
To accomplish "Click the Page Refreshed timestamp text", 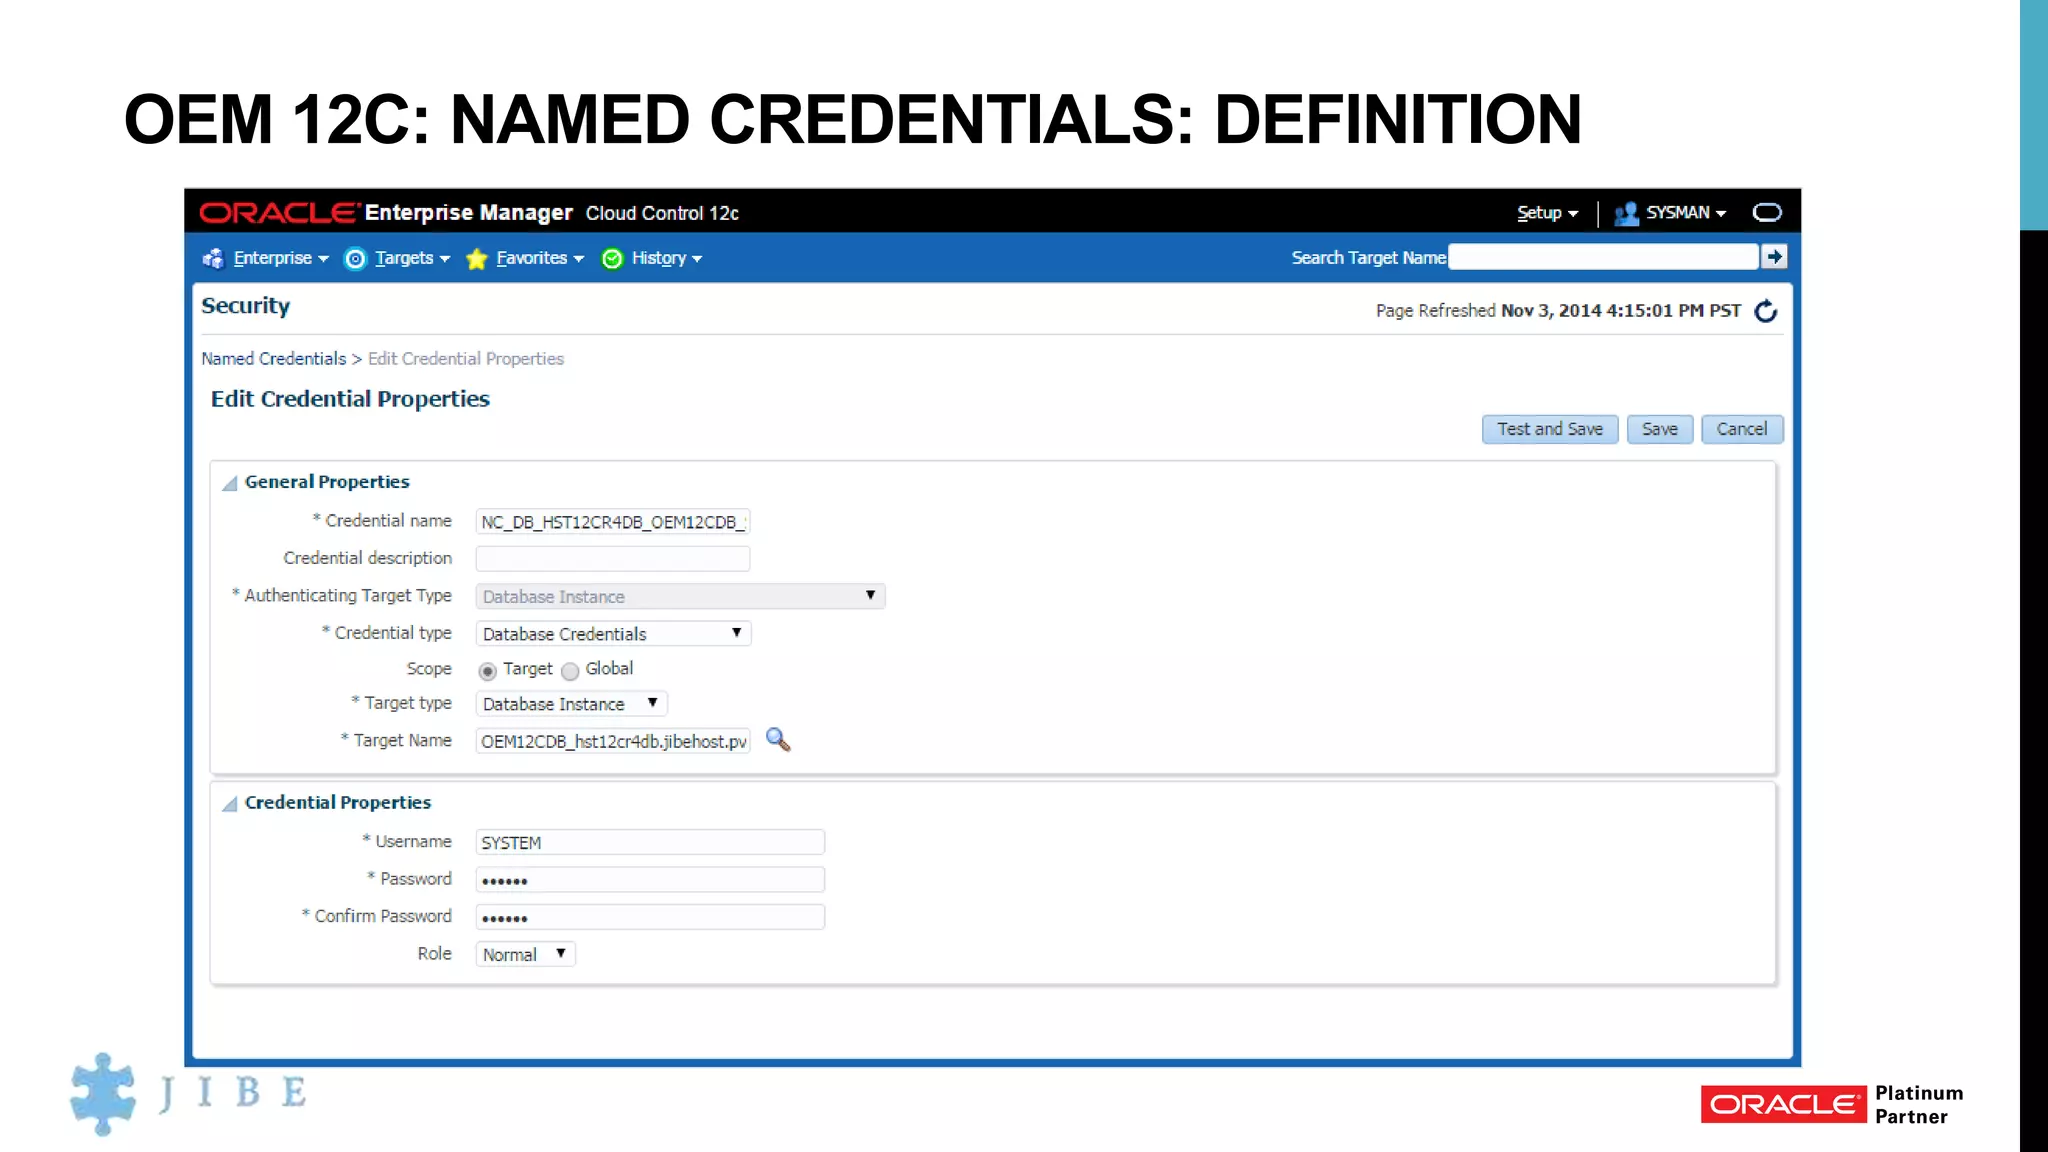I will [1558, 311].
